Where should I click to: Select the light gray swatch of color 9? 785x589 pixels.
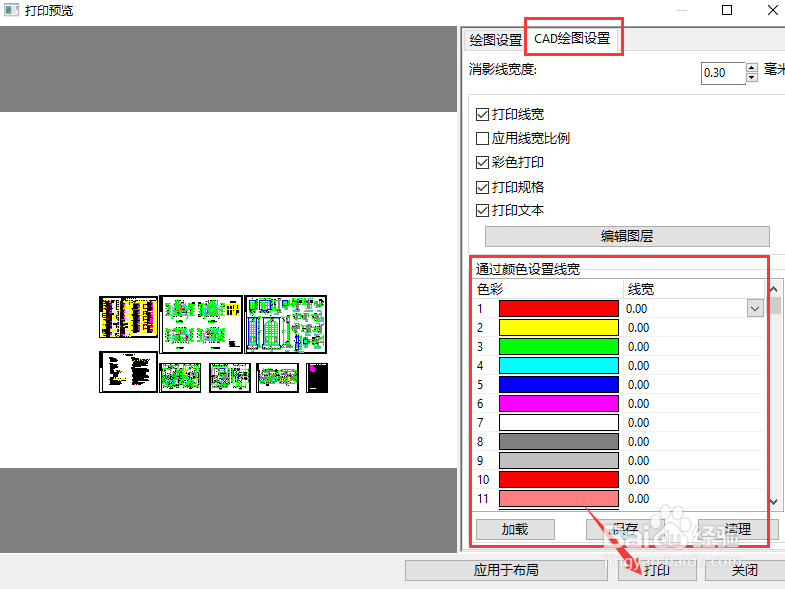pyautogui.click(x=559, y=461)
